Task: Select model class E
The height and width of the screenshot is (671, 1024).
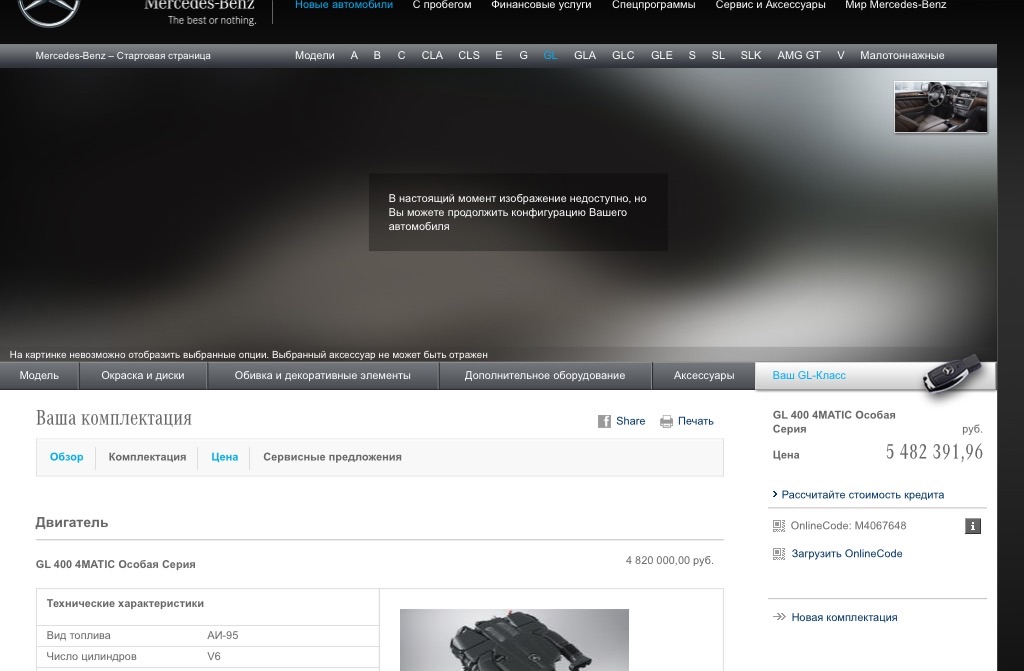Action: pyautogui.click(x=499, y=56)
